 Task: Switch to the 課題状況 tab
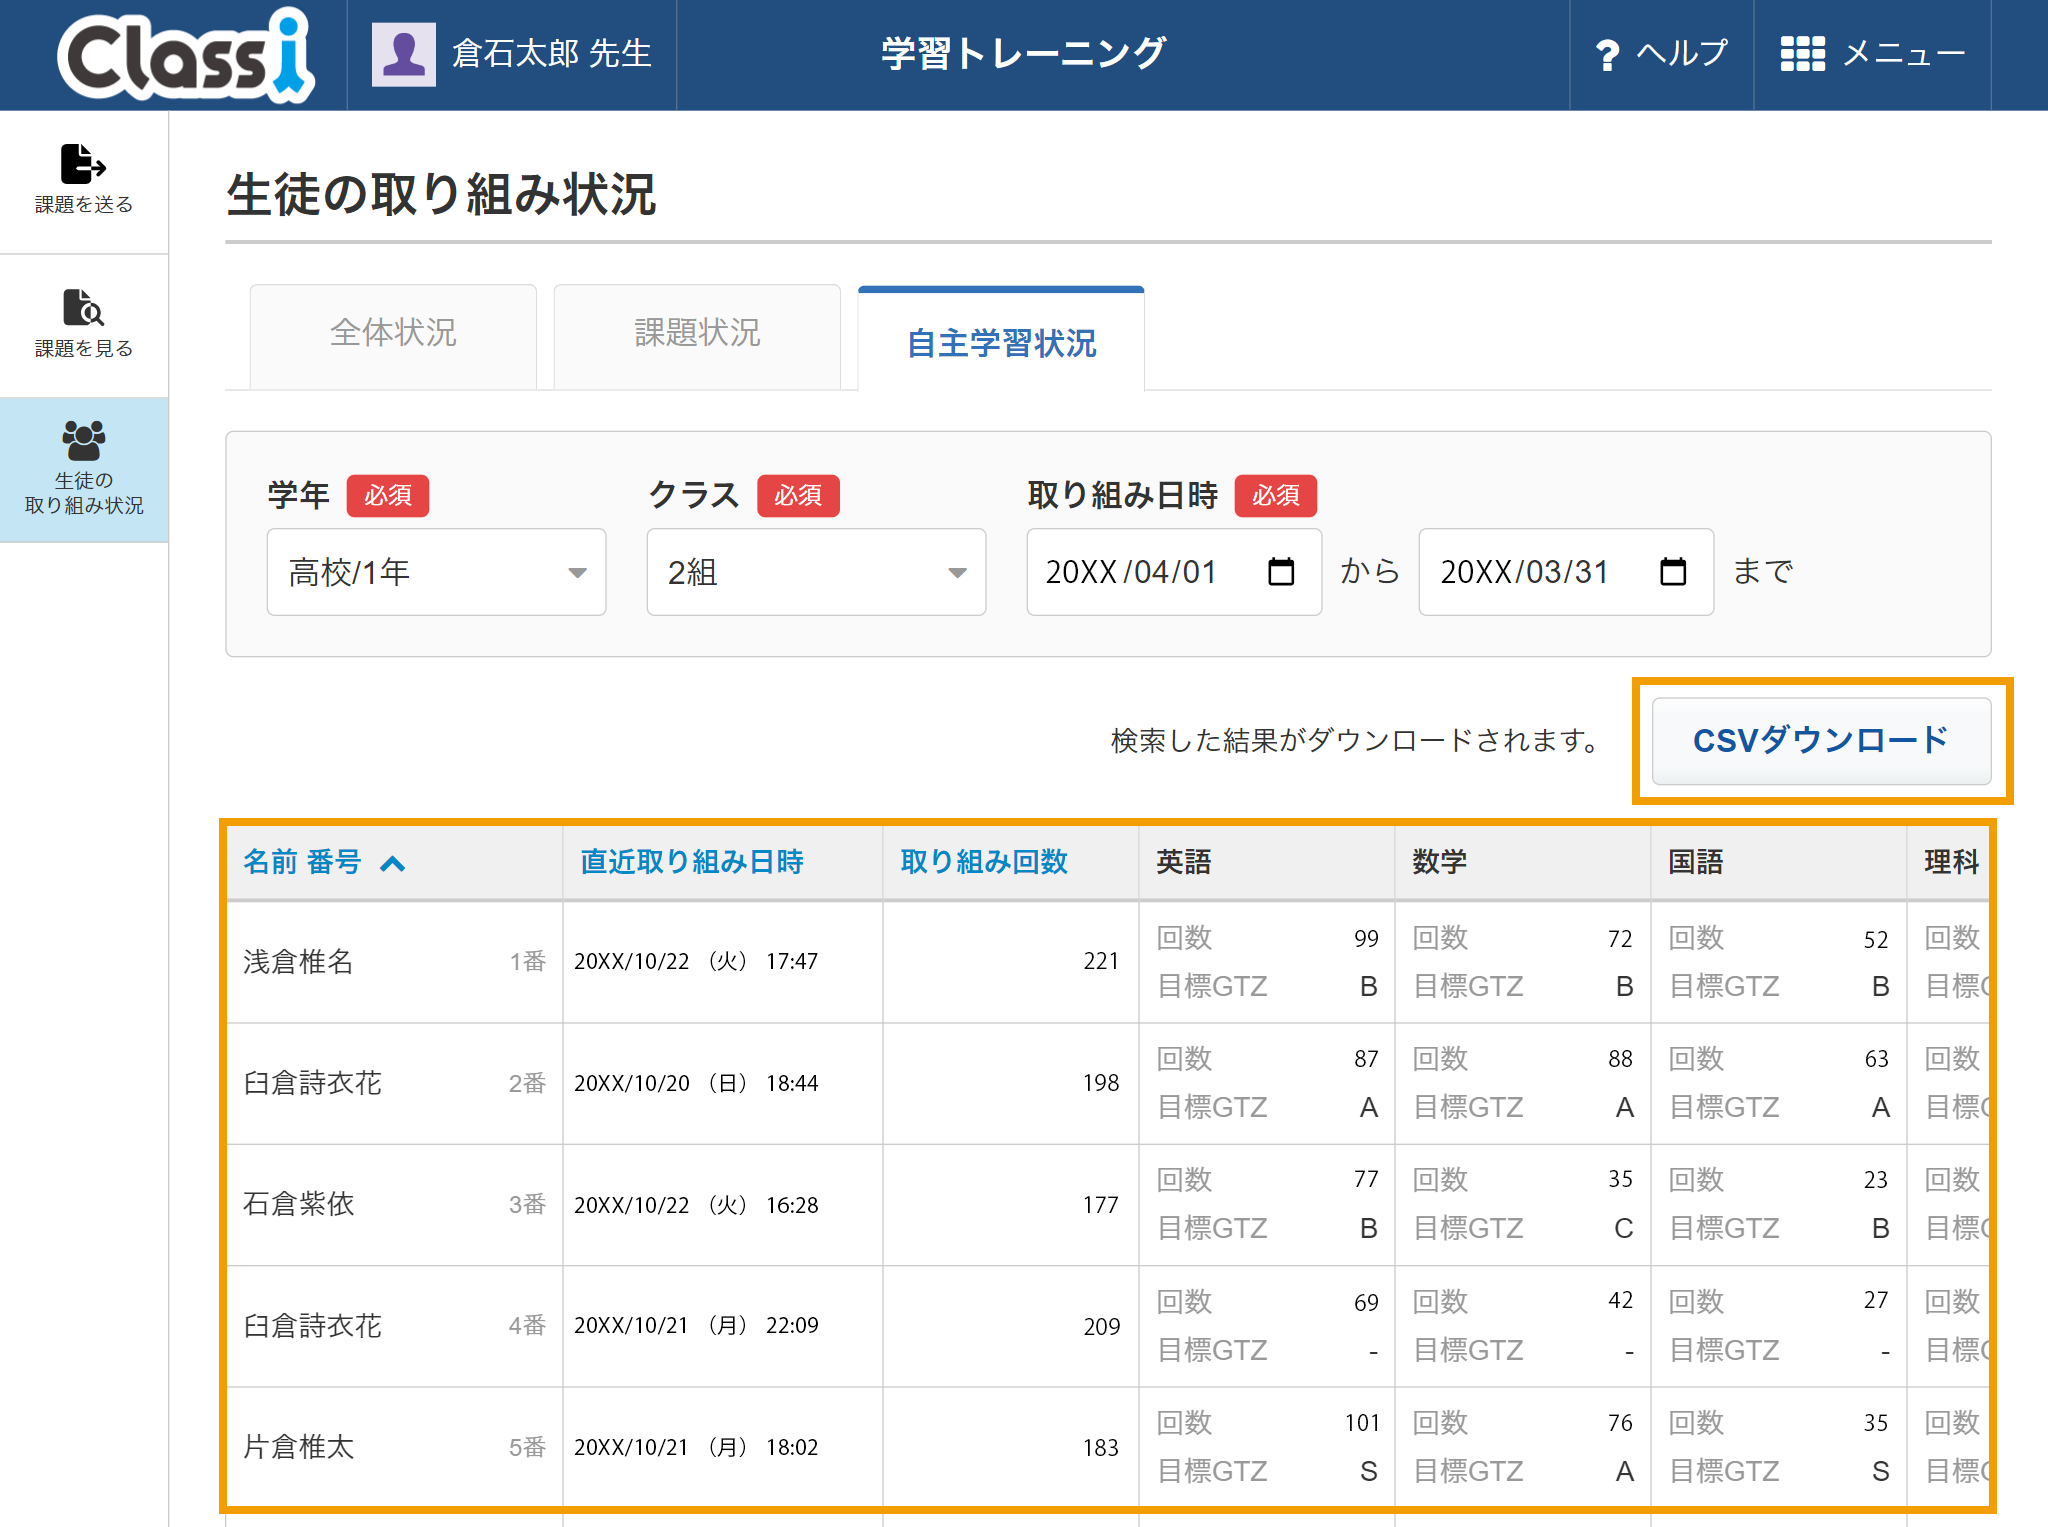point(697,336)
